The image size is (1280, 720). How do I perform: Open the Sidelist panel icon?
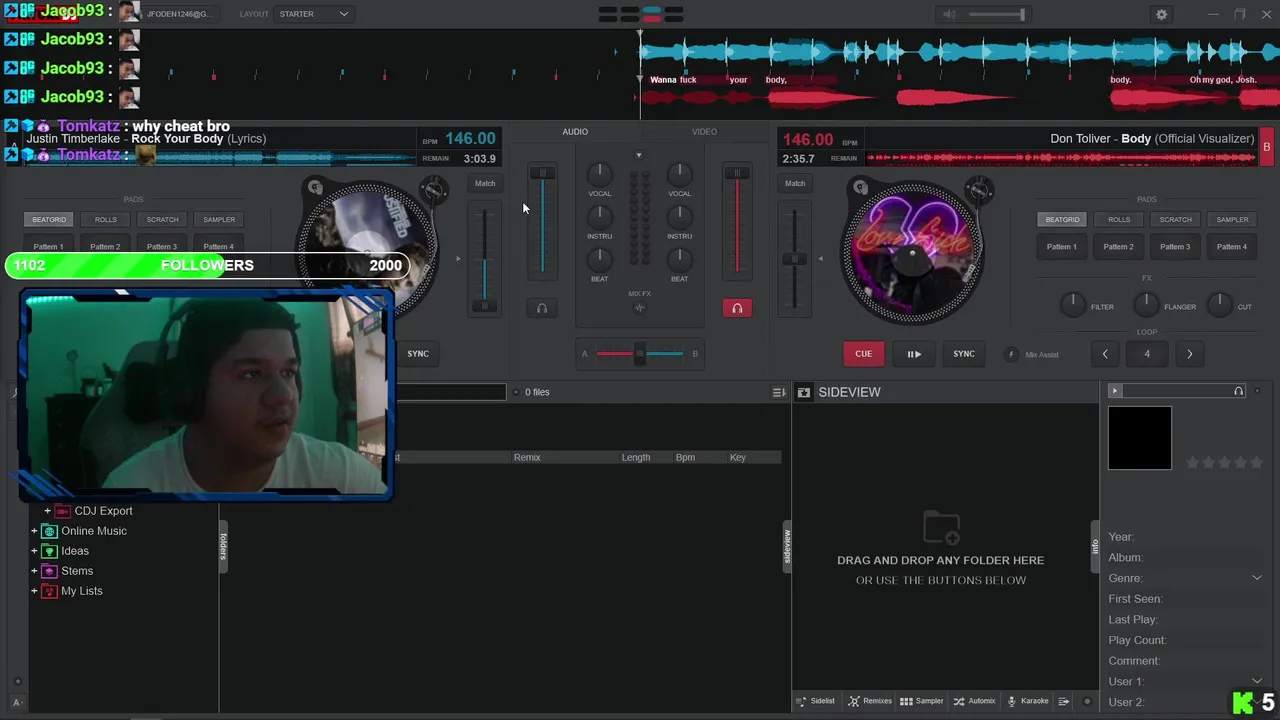pos(802,701)
